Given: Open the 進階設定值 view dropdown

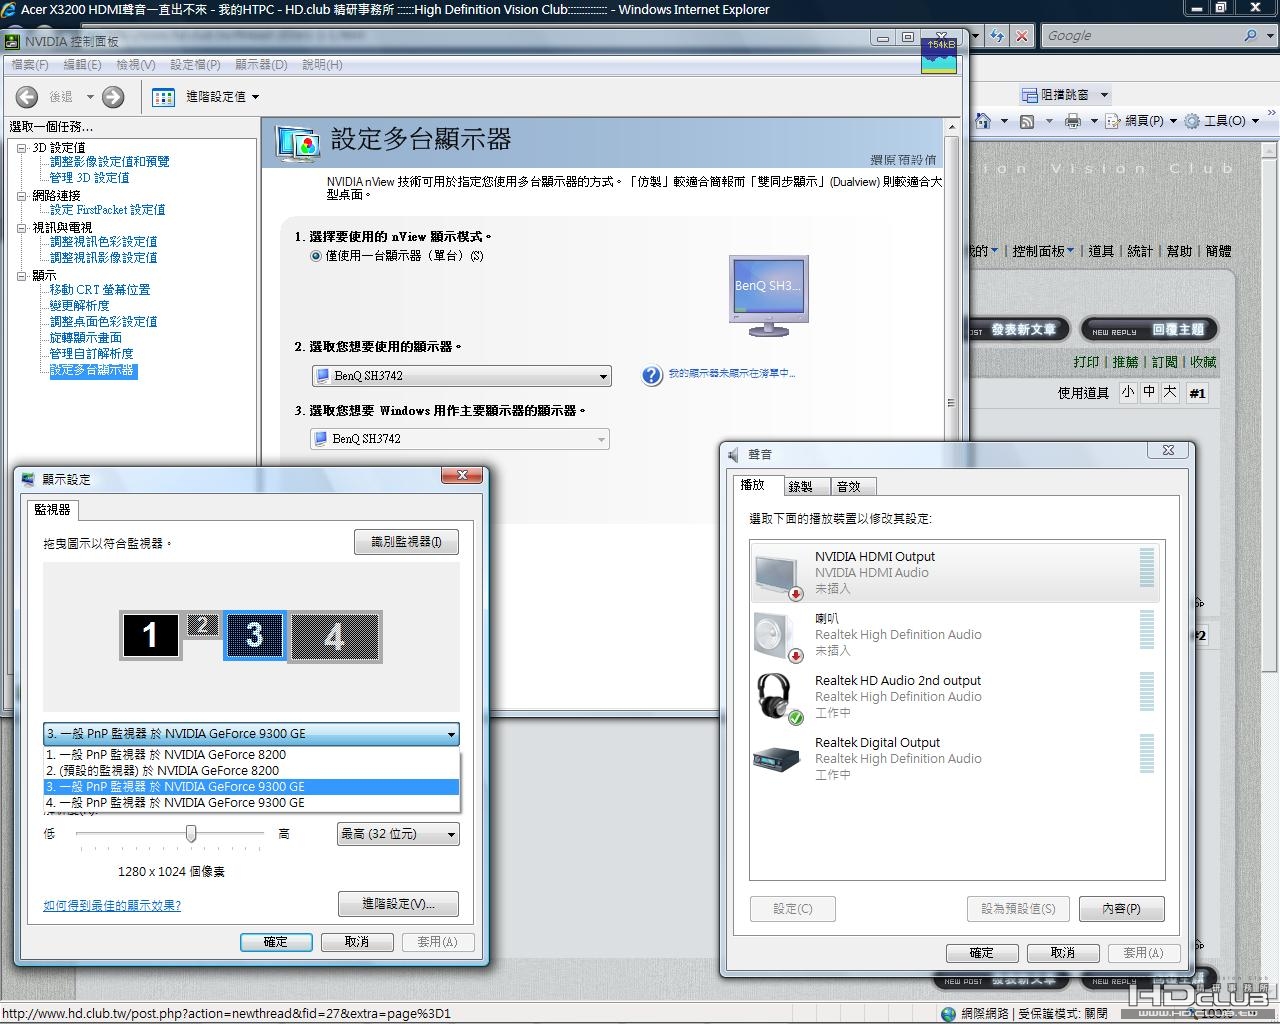Looking at the screenshot, I should point(223,97).
